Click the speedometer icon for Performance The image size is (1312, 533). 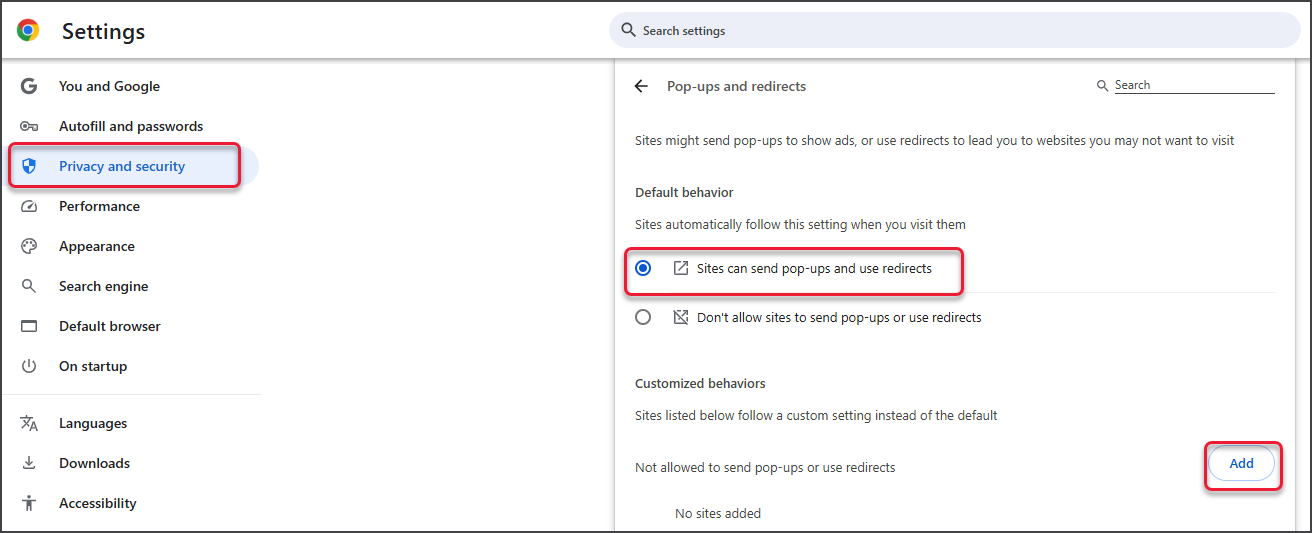click(29, 207)
